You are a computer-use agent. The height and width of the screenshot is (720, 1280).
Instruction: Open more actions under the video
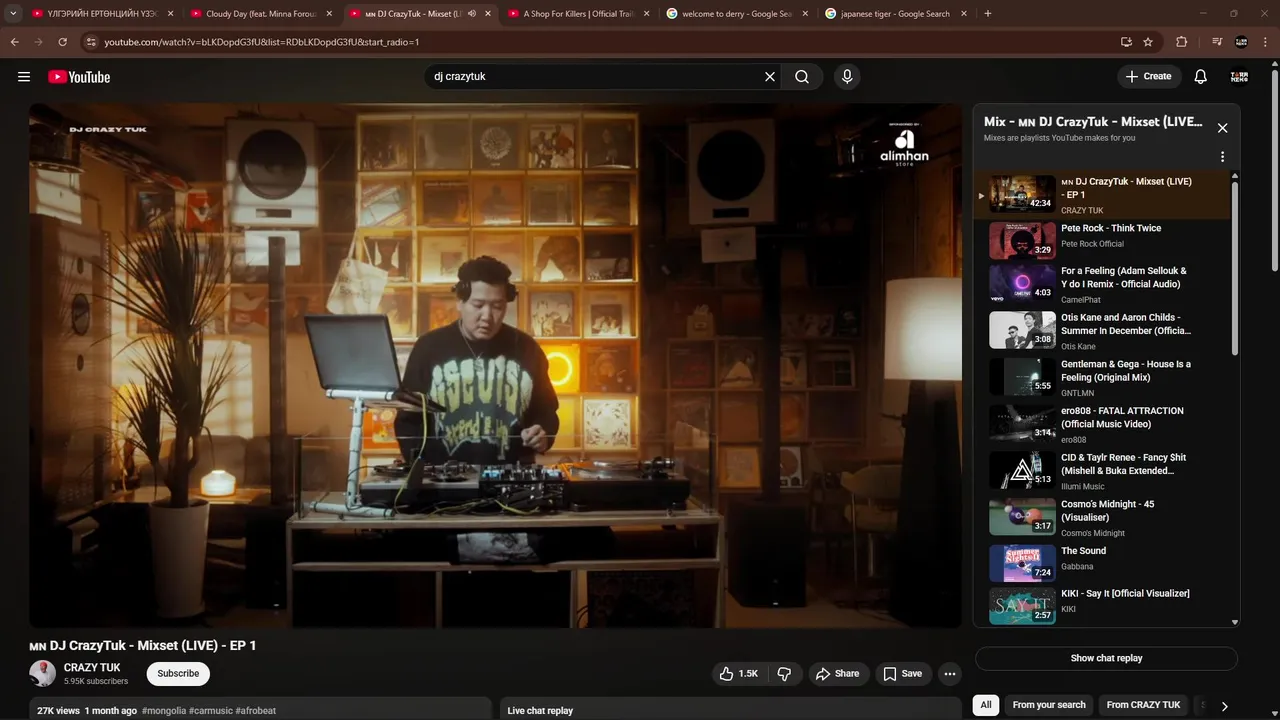tap(950, 674)
